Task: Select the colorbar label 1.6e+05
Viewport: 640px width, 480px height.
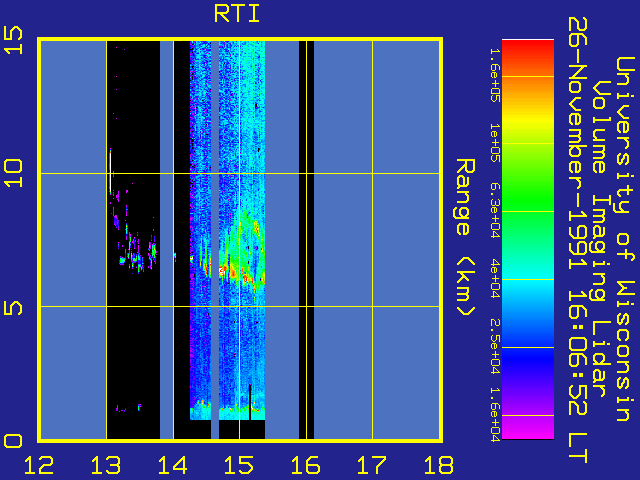Action: click(494, 75)
